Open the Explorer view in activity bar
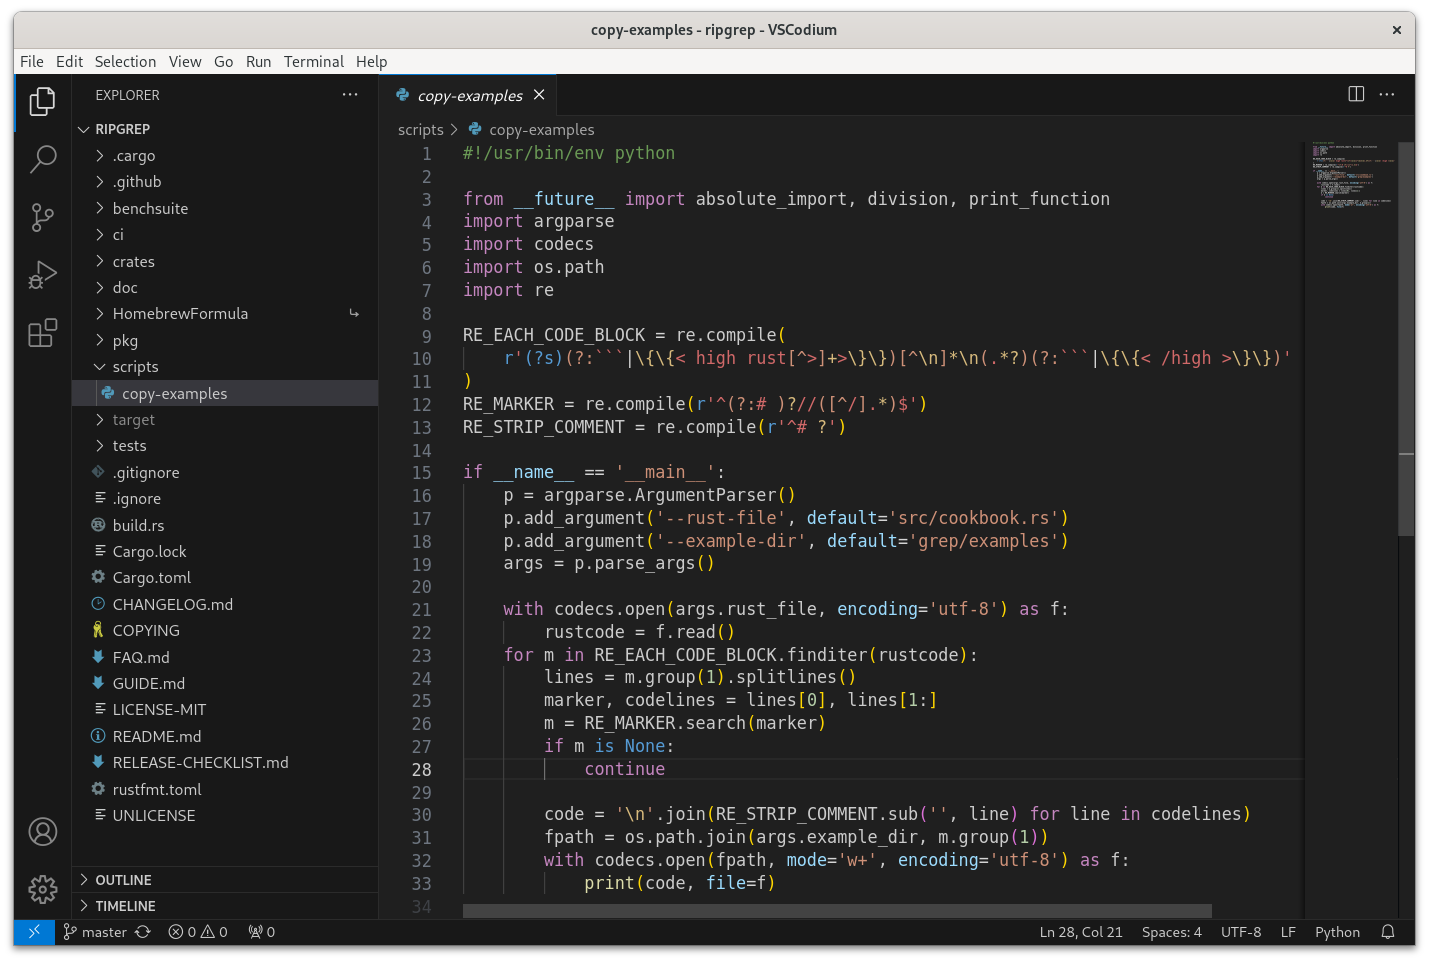This screenshot has width=1429, height=962. coord(42,101)
